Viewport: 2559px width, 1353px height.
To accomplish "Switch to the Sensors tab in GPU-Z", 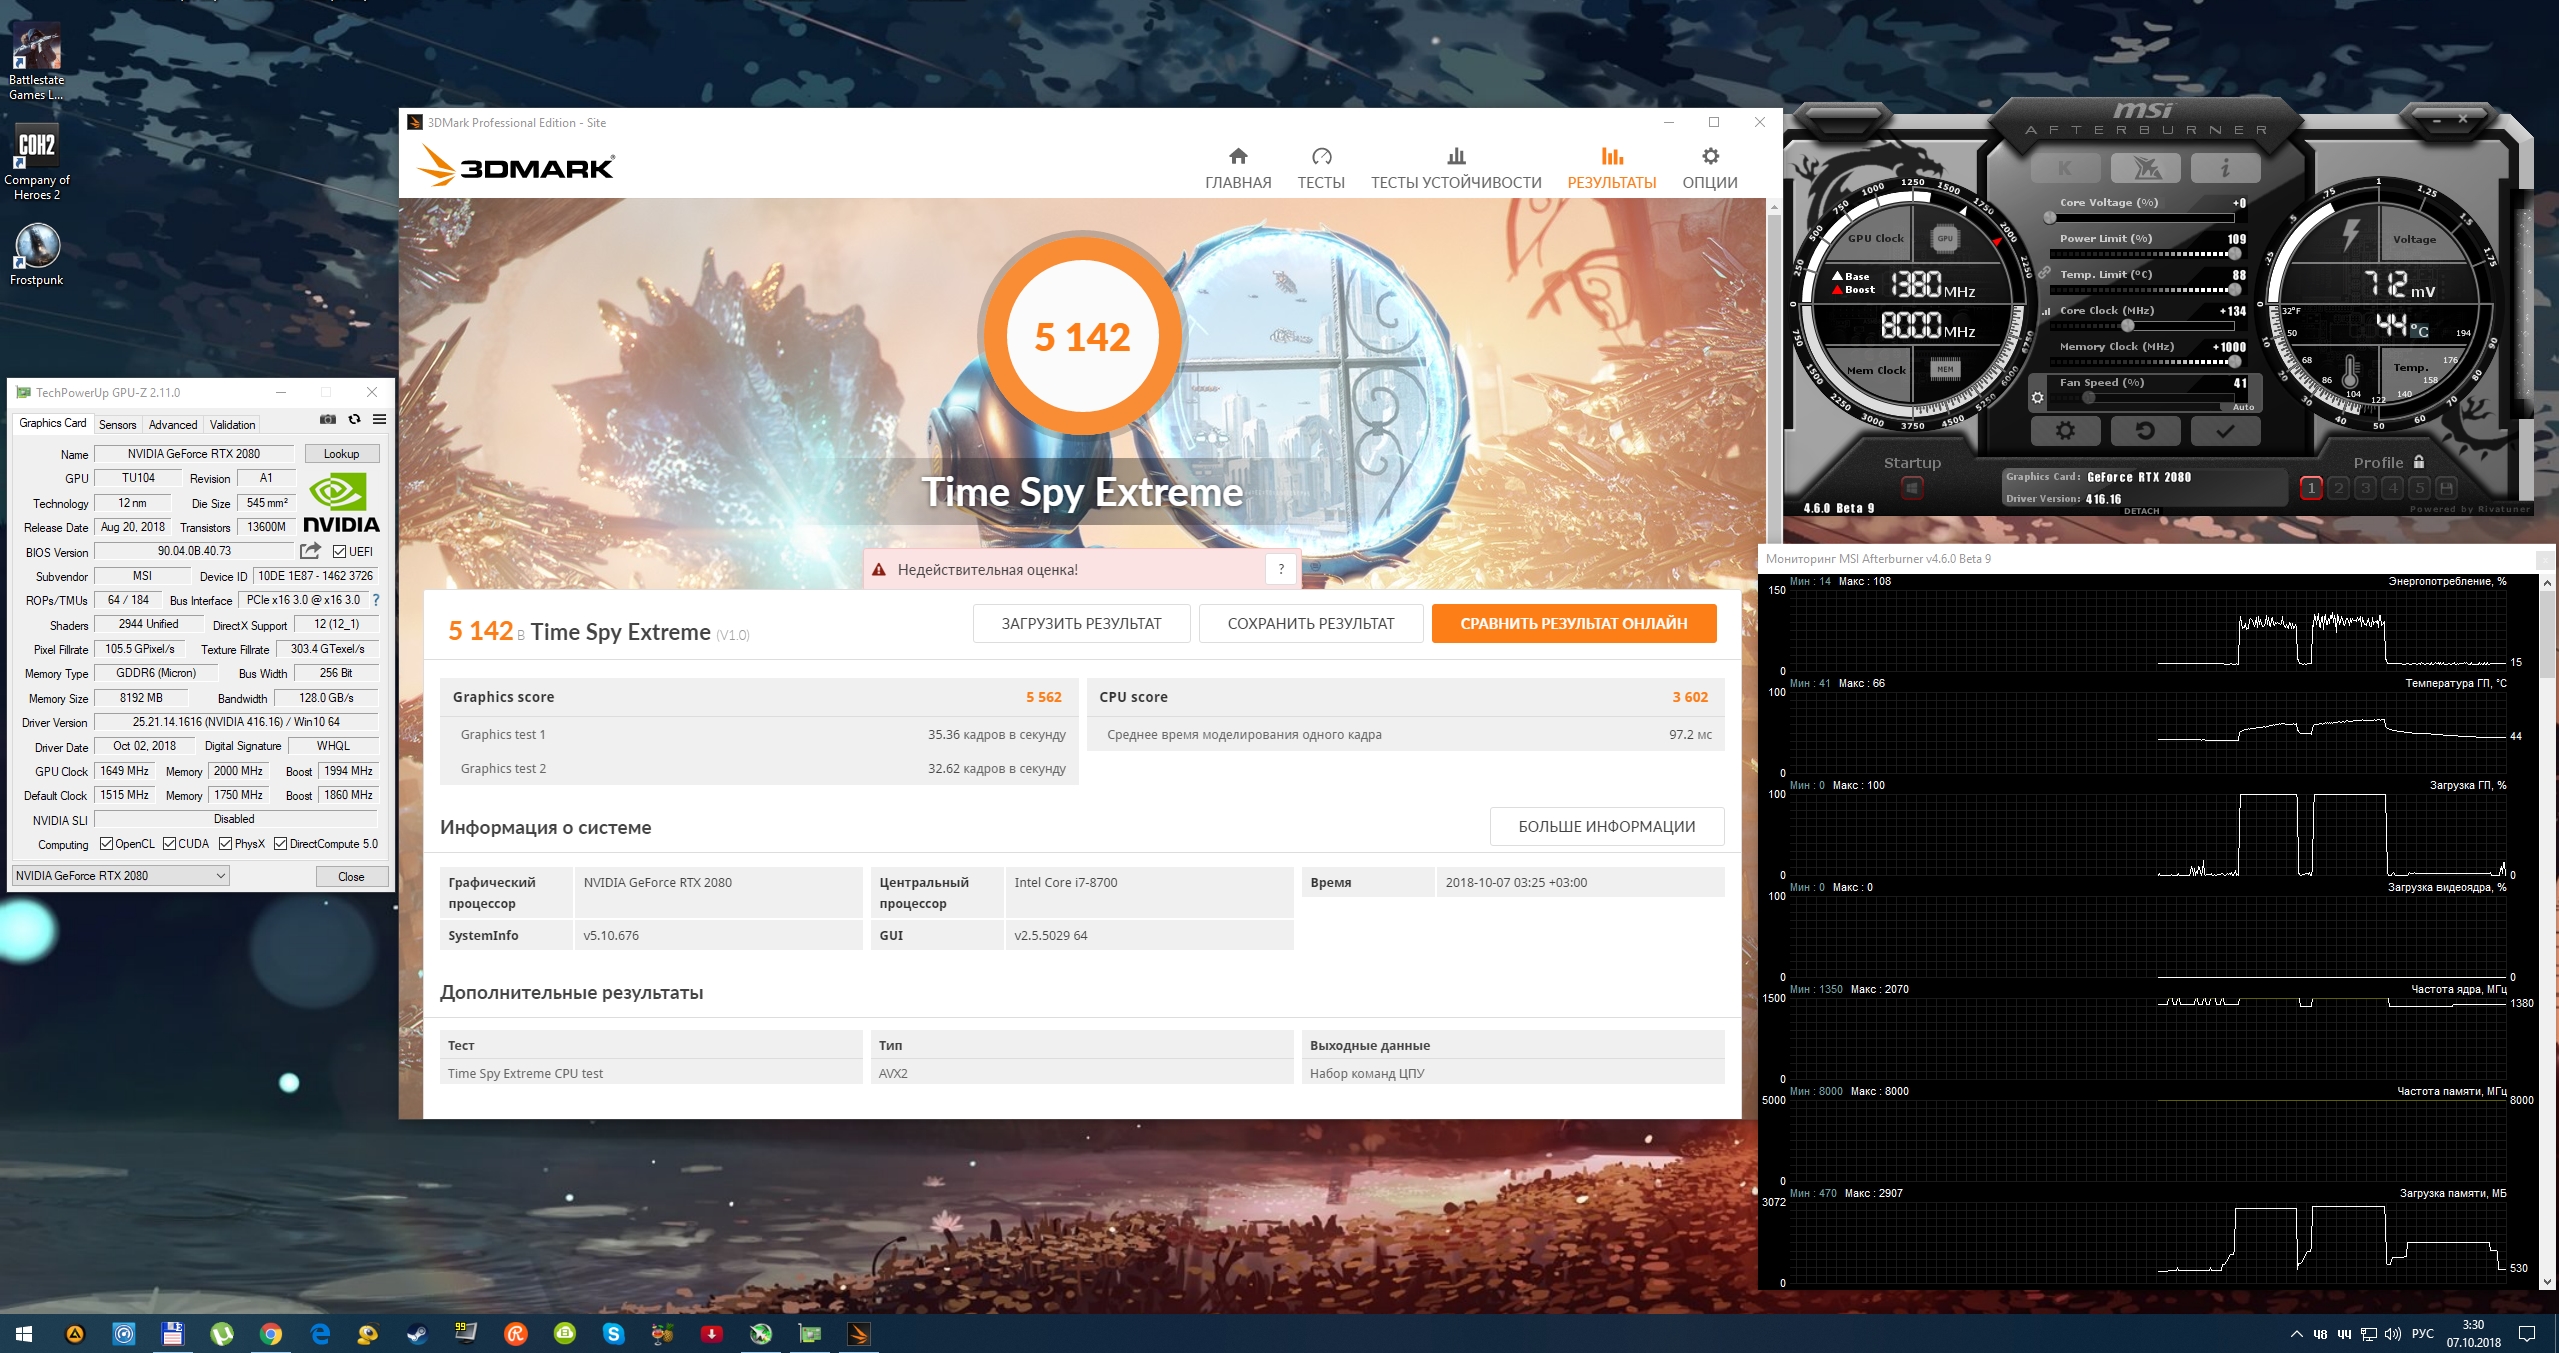I will (117, 424).
